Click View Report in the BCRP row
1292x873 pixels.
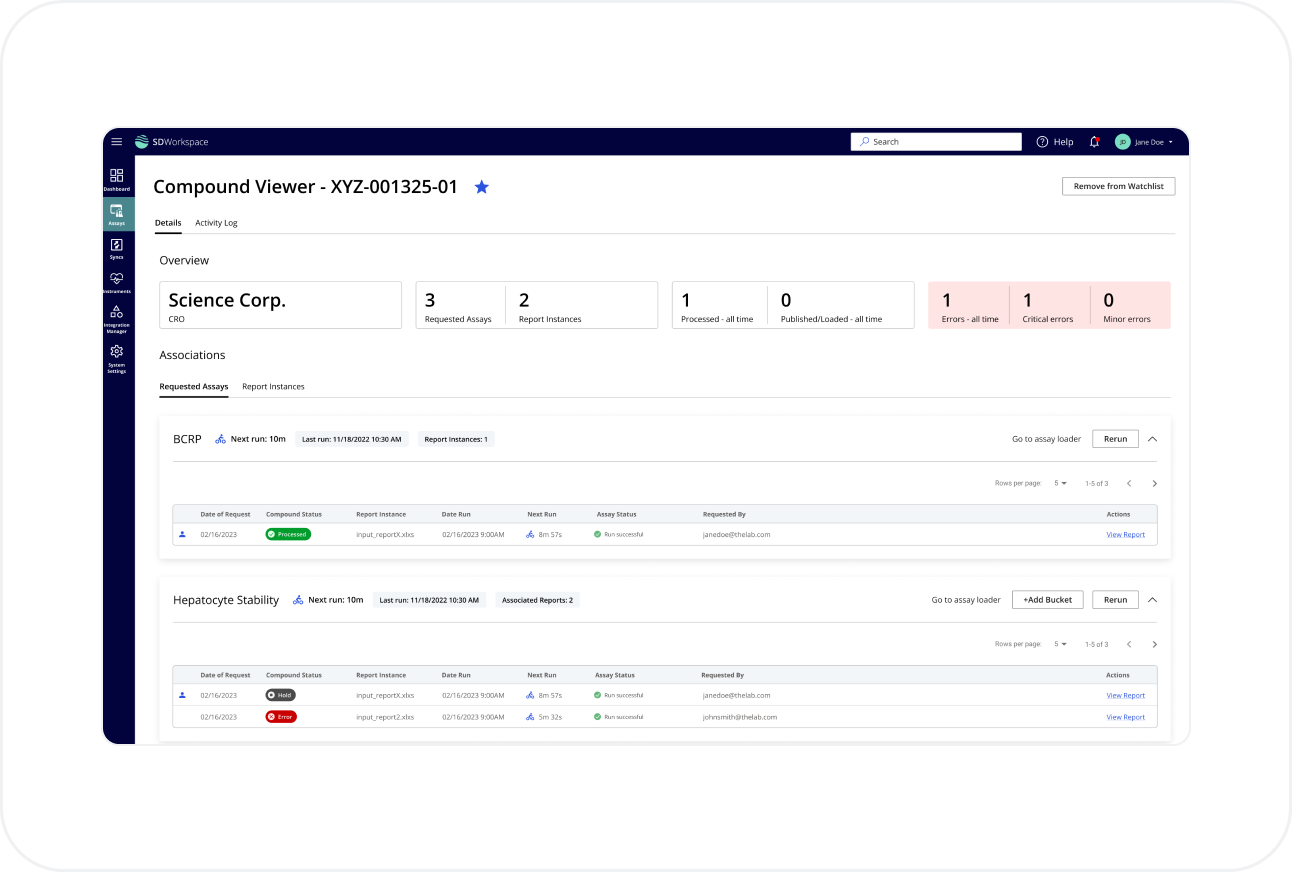1125,535
